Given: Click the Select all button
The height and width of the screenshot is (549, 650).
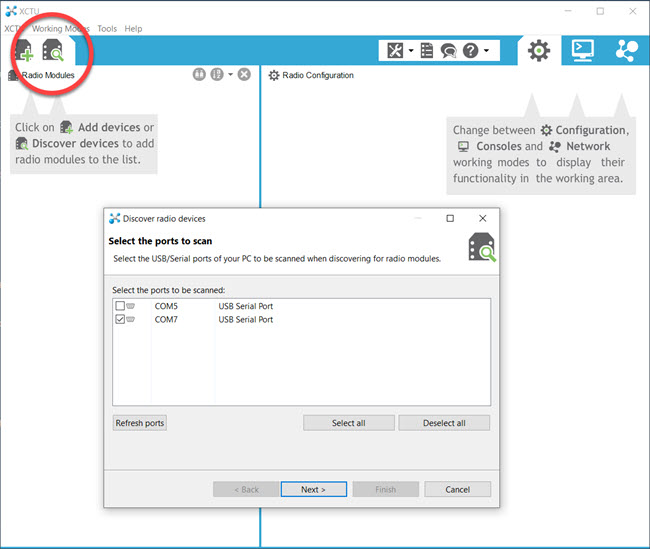Looking at the screenshot, I should [x=348, y=423].
